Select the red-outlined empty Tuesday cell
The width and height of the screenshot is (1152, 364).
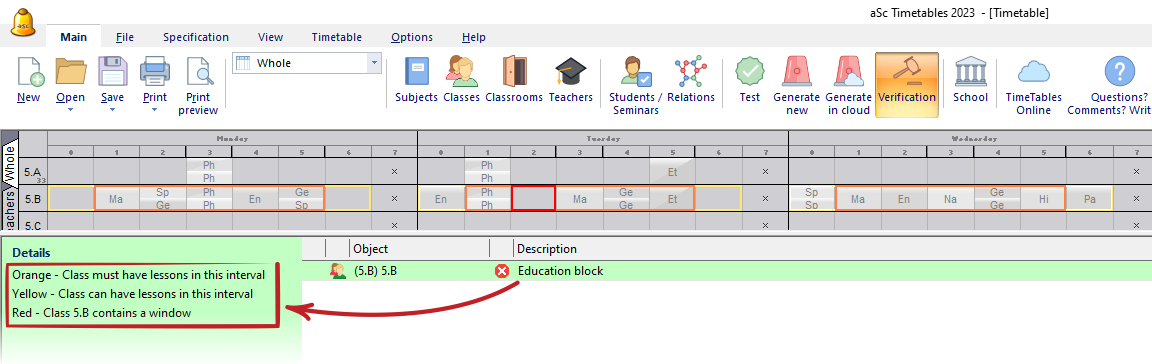pyautogui.click(x=533, y=199)
